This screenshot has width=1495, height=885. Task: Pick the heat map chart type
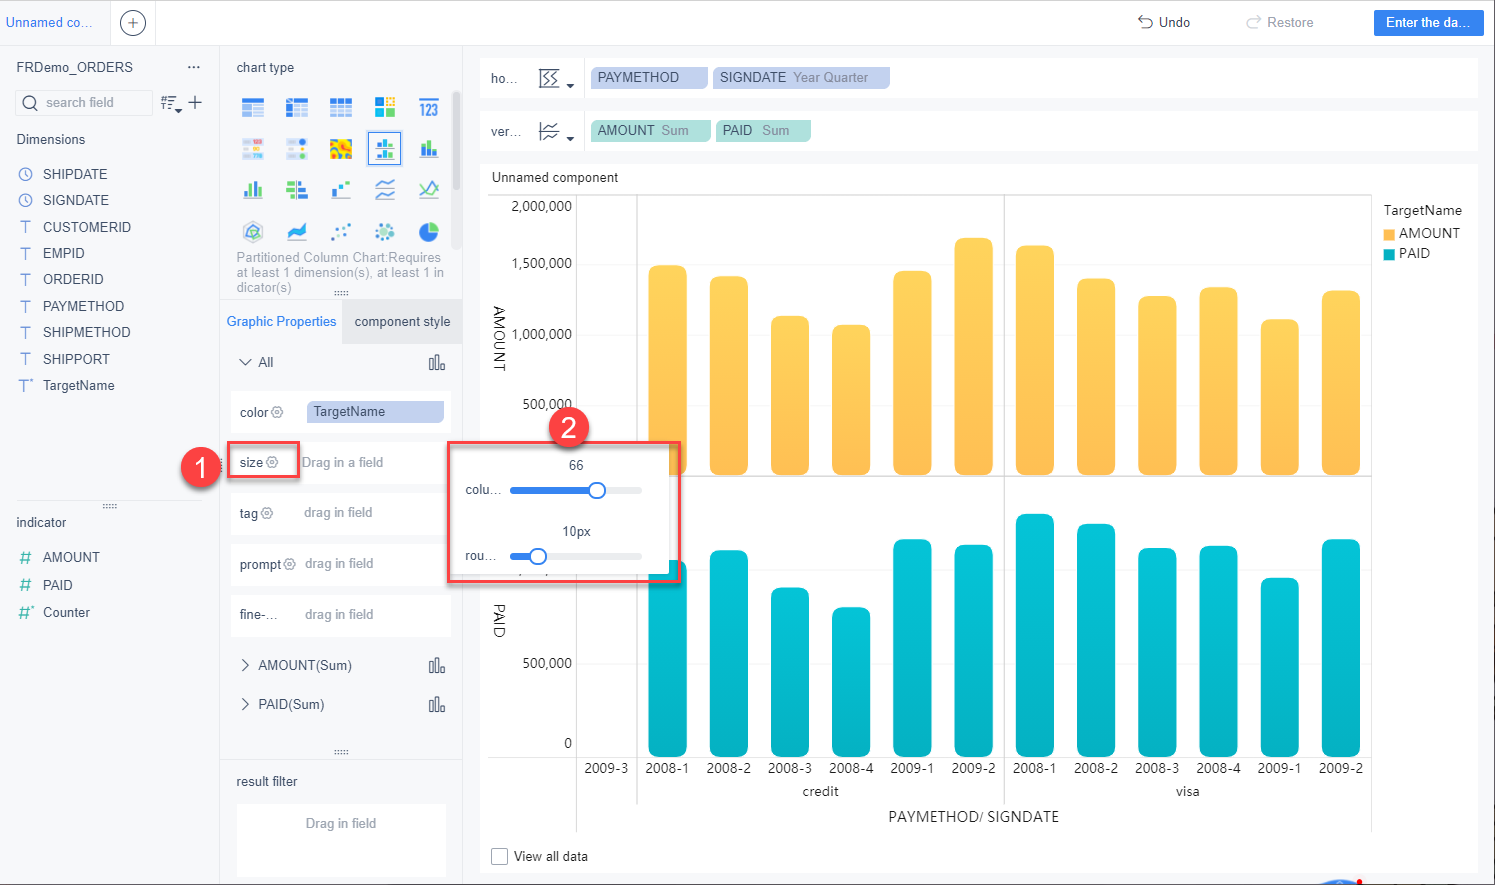pos(341,149)
